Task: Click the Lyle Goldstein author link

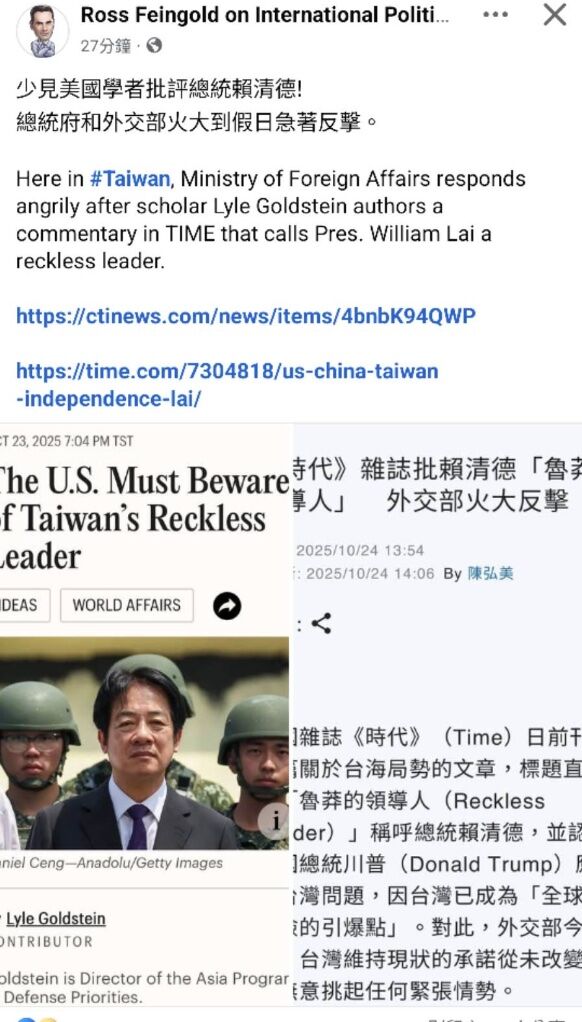Action: pyautogui.click(x=55, y=919)
